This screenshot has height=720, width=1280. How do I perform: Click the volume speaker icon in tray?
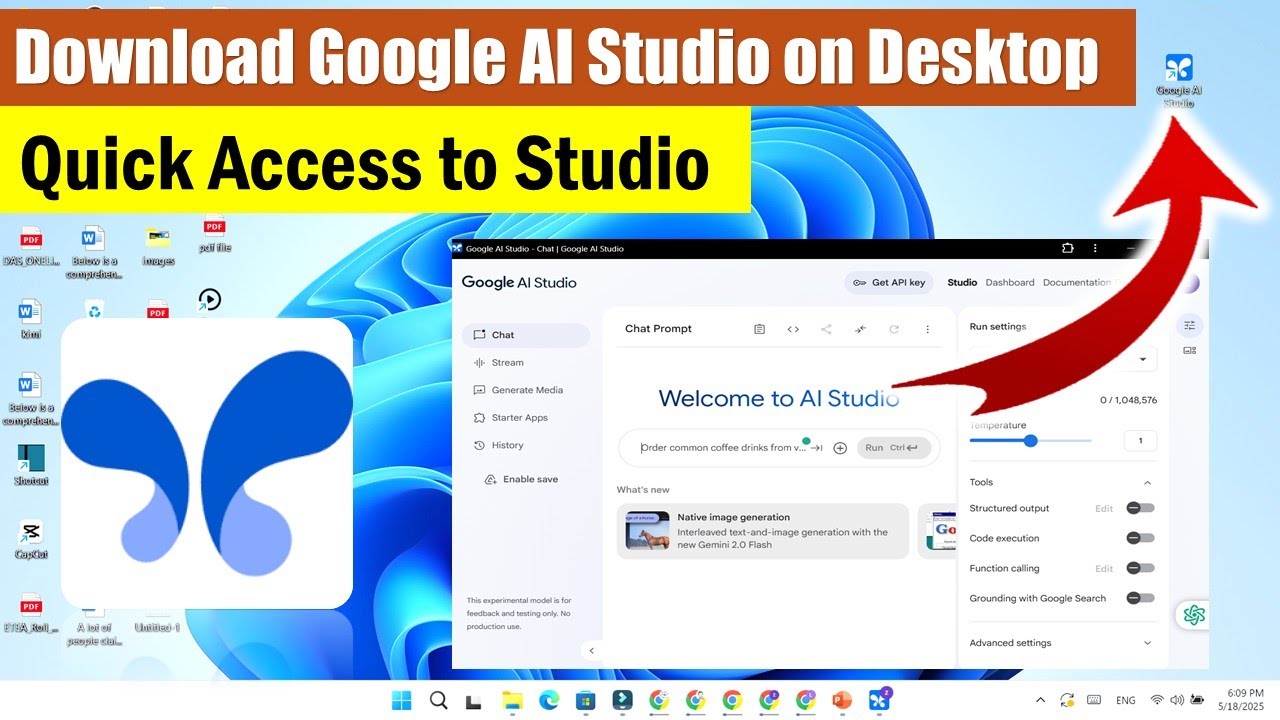tap(1176, 700)
